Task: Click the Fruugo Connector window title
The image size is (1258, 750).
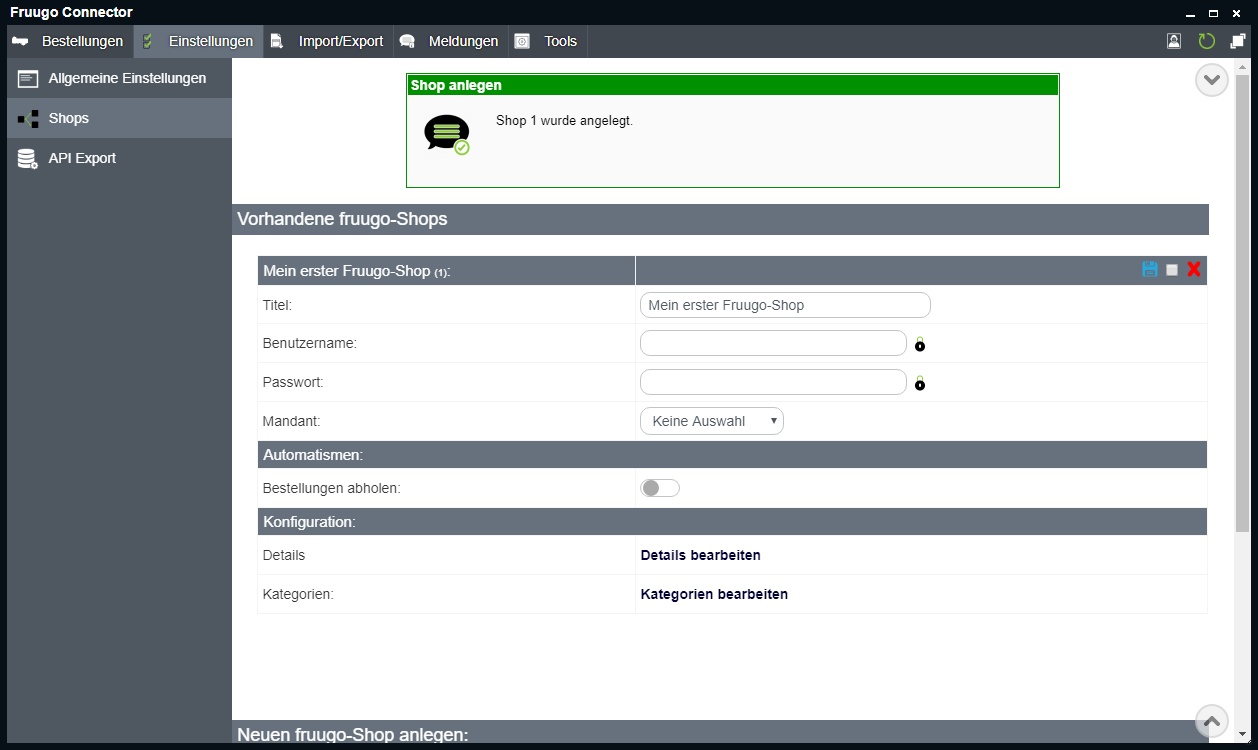Action: click(x=71, y=12)
